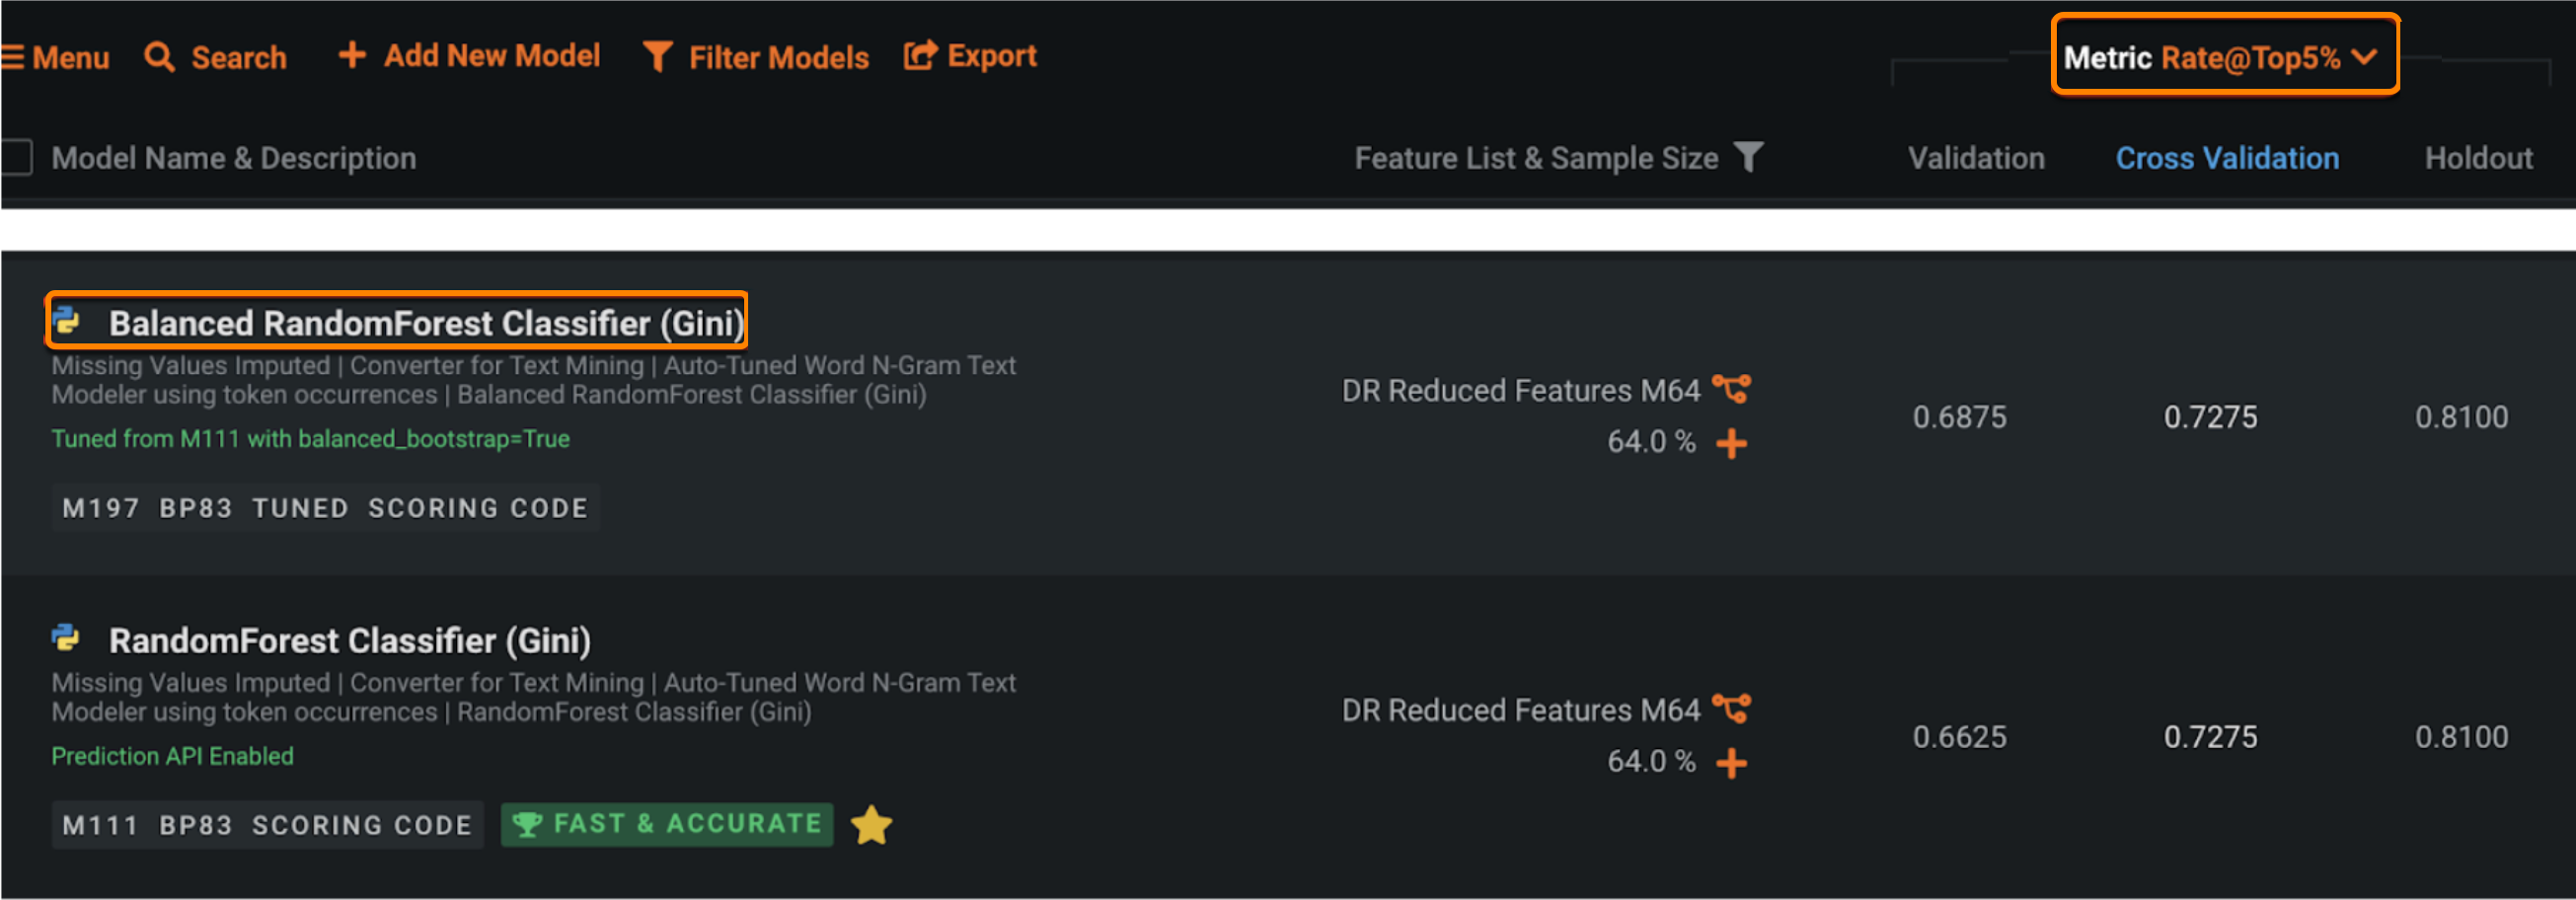Click the Python icon beside Balanced RandomForest
This screenshot has height=900, width=2576.
66,321
